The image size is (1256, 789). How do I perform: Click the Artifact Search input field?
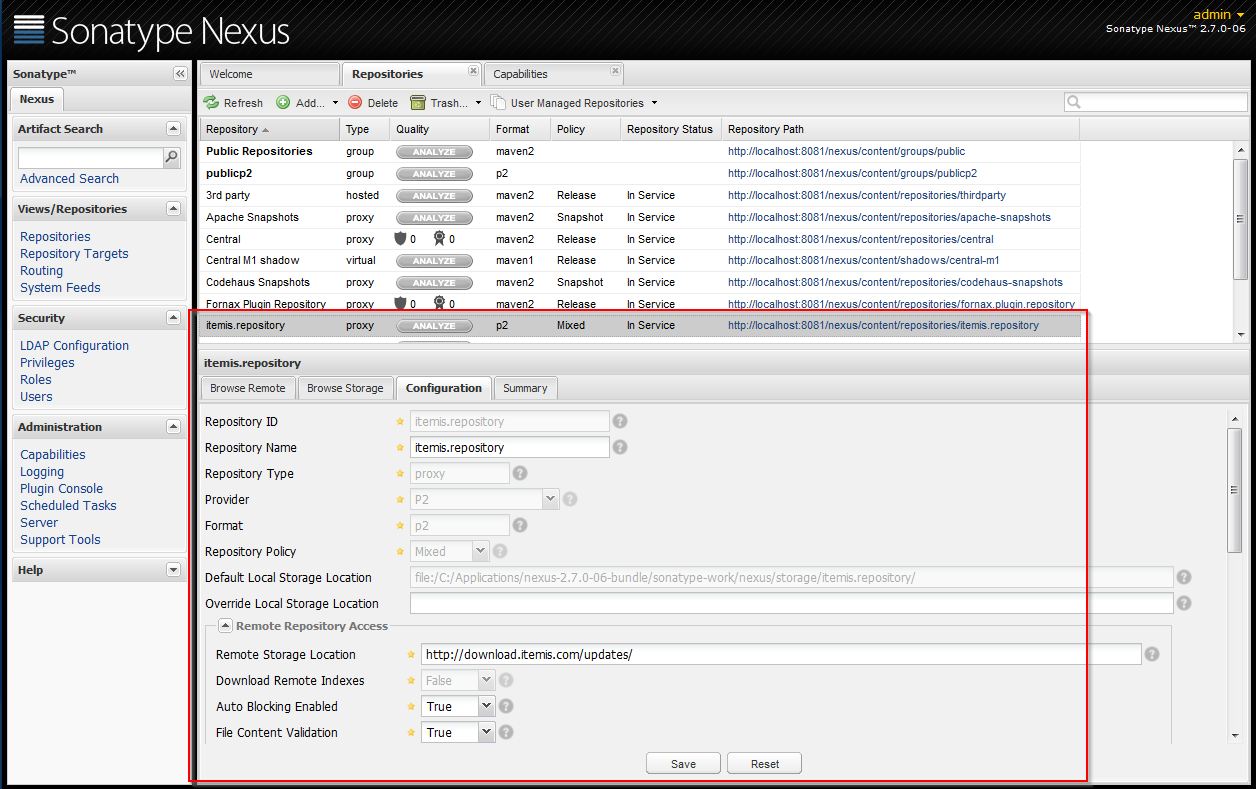tap(90, 157)
